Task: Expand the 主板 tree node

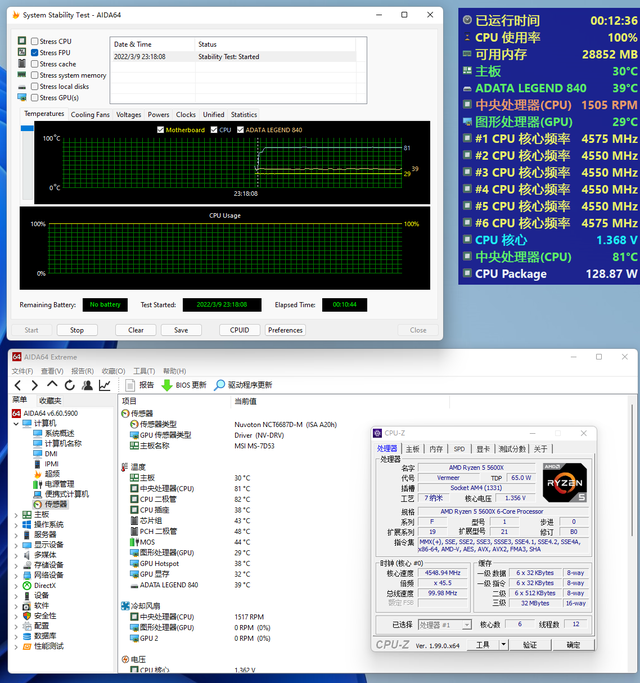Action: click(x=14, y=515)
